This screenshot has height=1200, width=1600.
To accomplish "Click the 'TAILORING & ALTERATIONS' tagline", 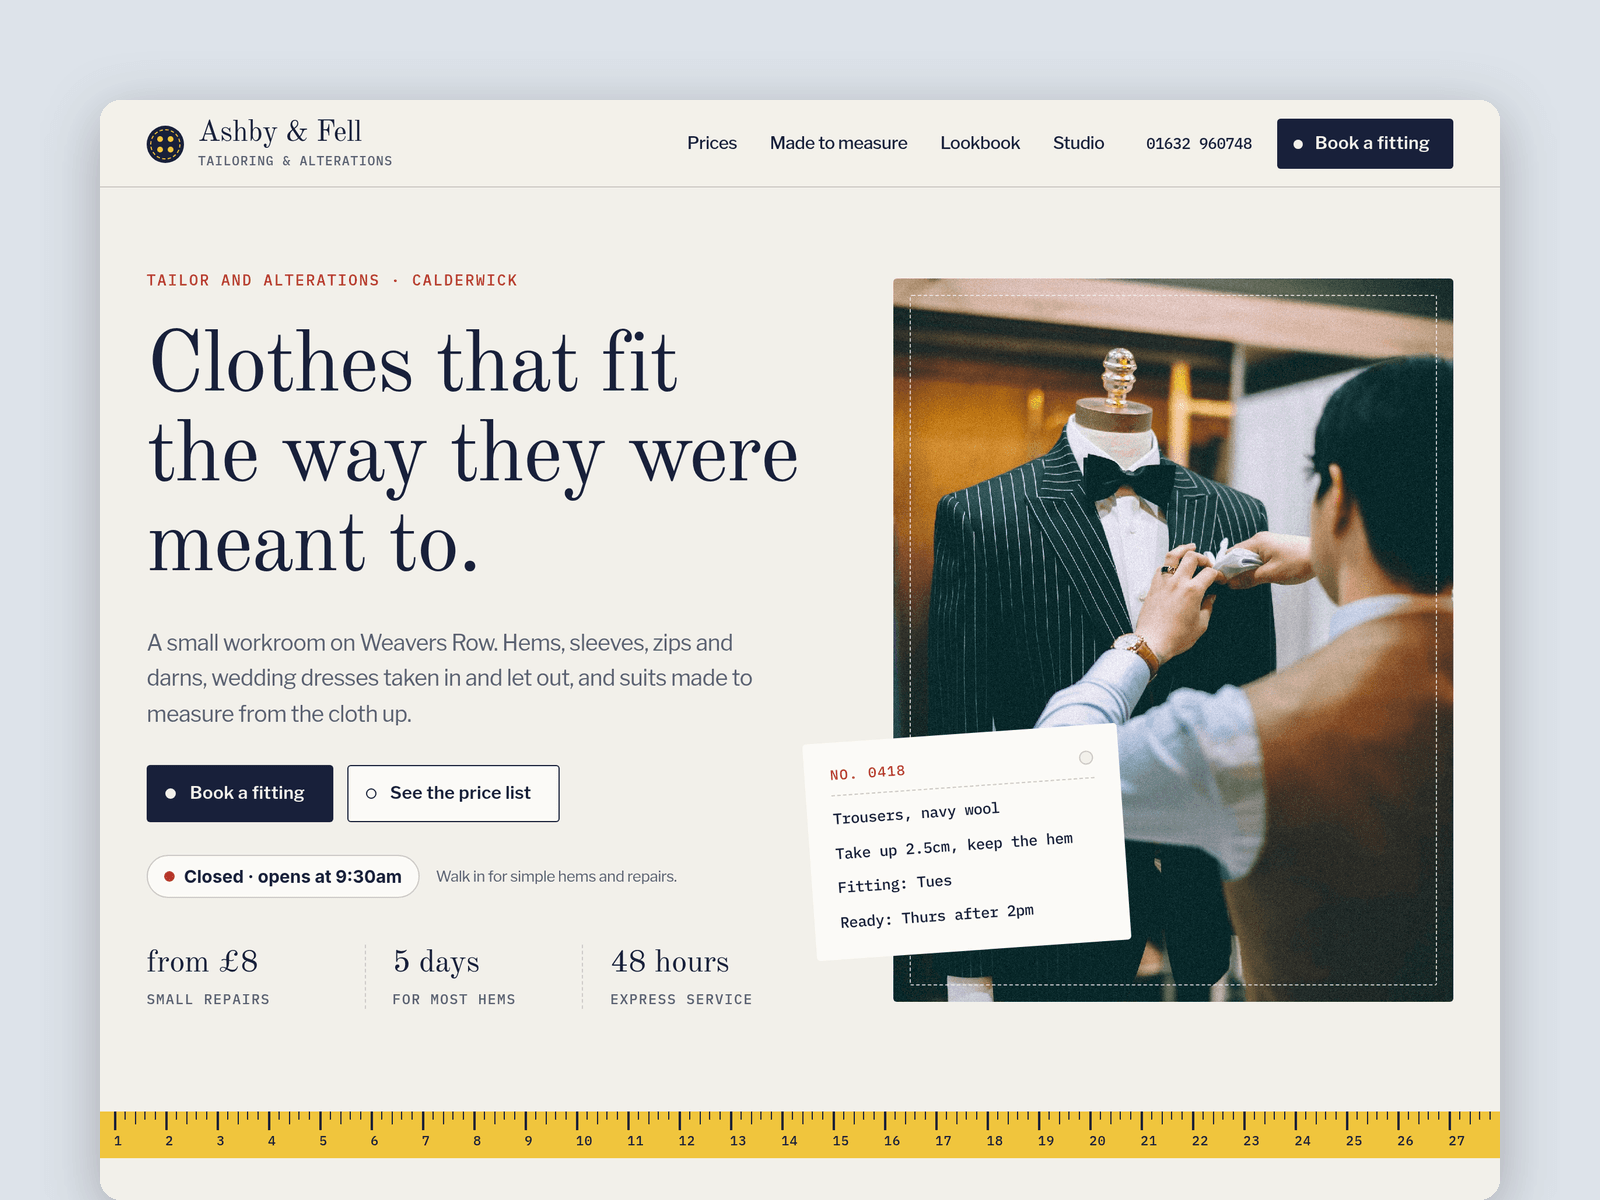I will point(295,161).
